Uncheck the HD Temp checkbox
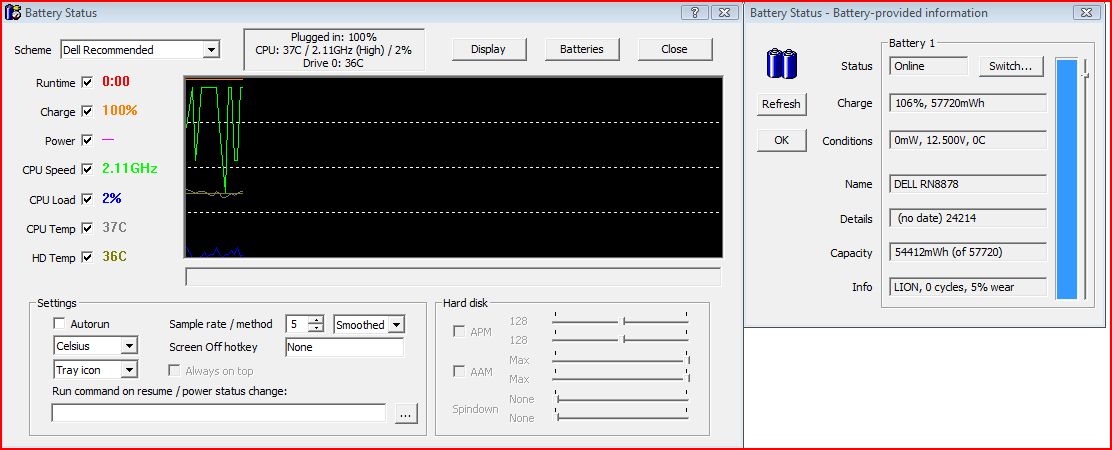Viewport: 1112px width, 450px height. click(x=87, y=257)
